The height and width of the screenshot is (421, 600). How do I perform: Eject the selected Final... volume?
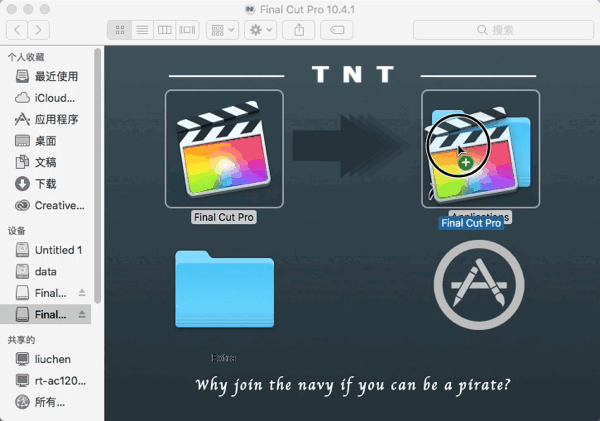click(82, 314)
